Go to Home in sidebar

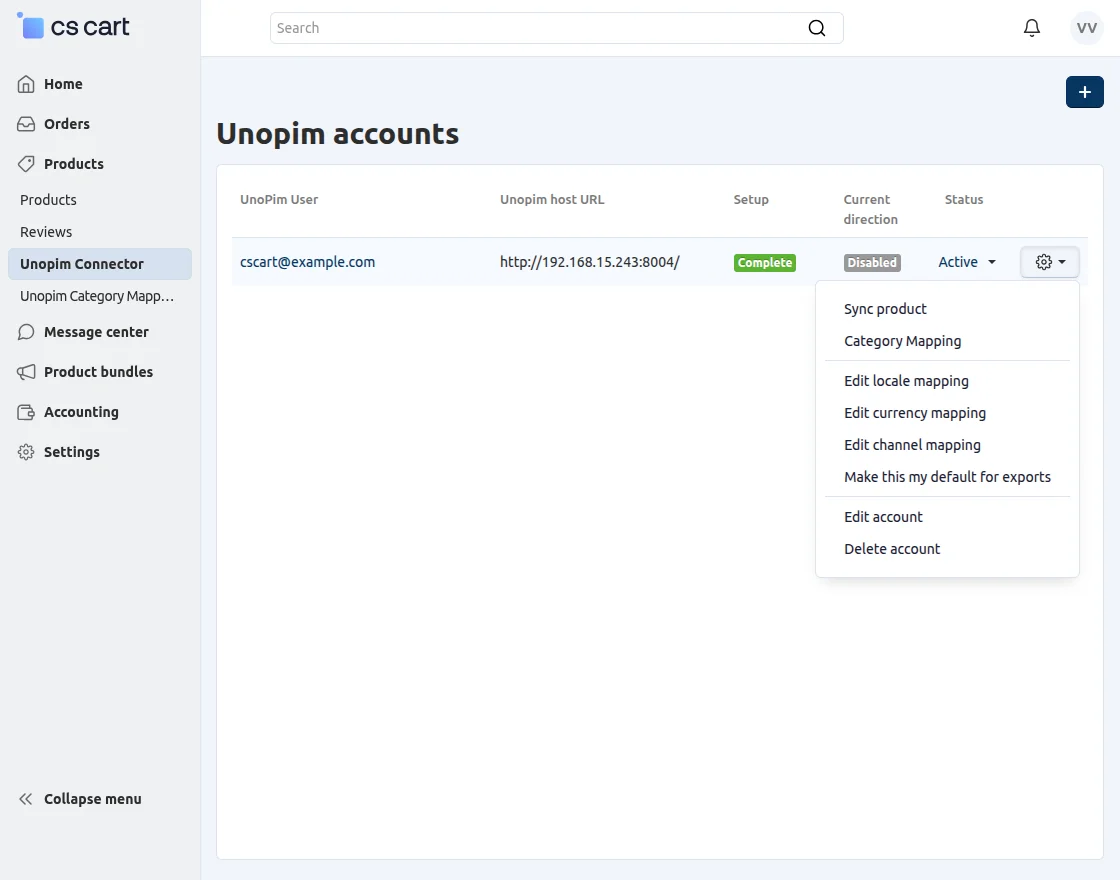[63, 84]
